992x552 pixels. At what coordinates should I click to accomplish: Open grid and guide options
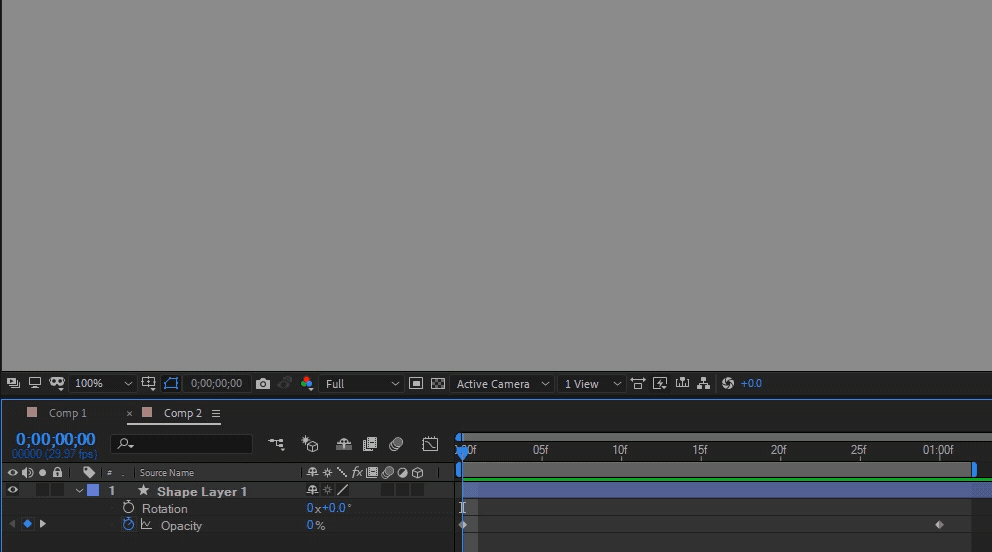click(x=149, y=383)
